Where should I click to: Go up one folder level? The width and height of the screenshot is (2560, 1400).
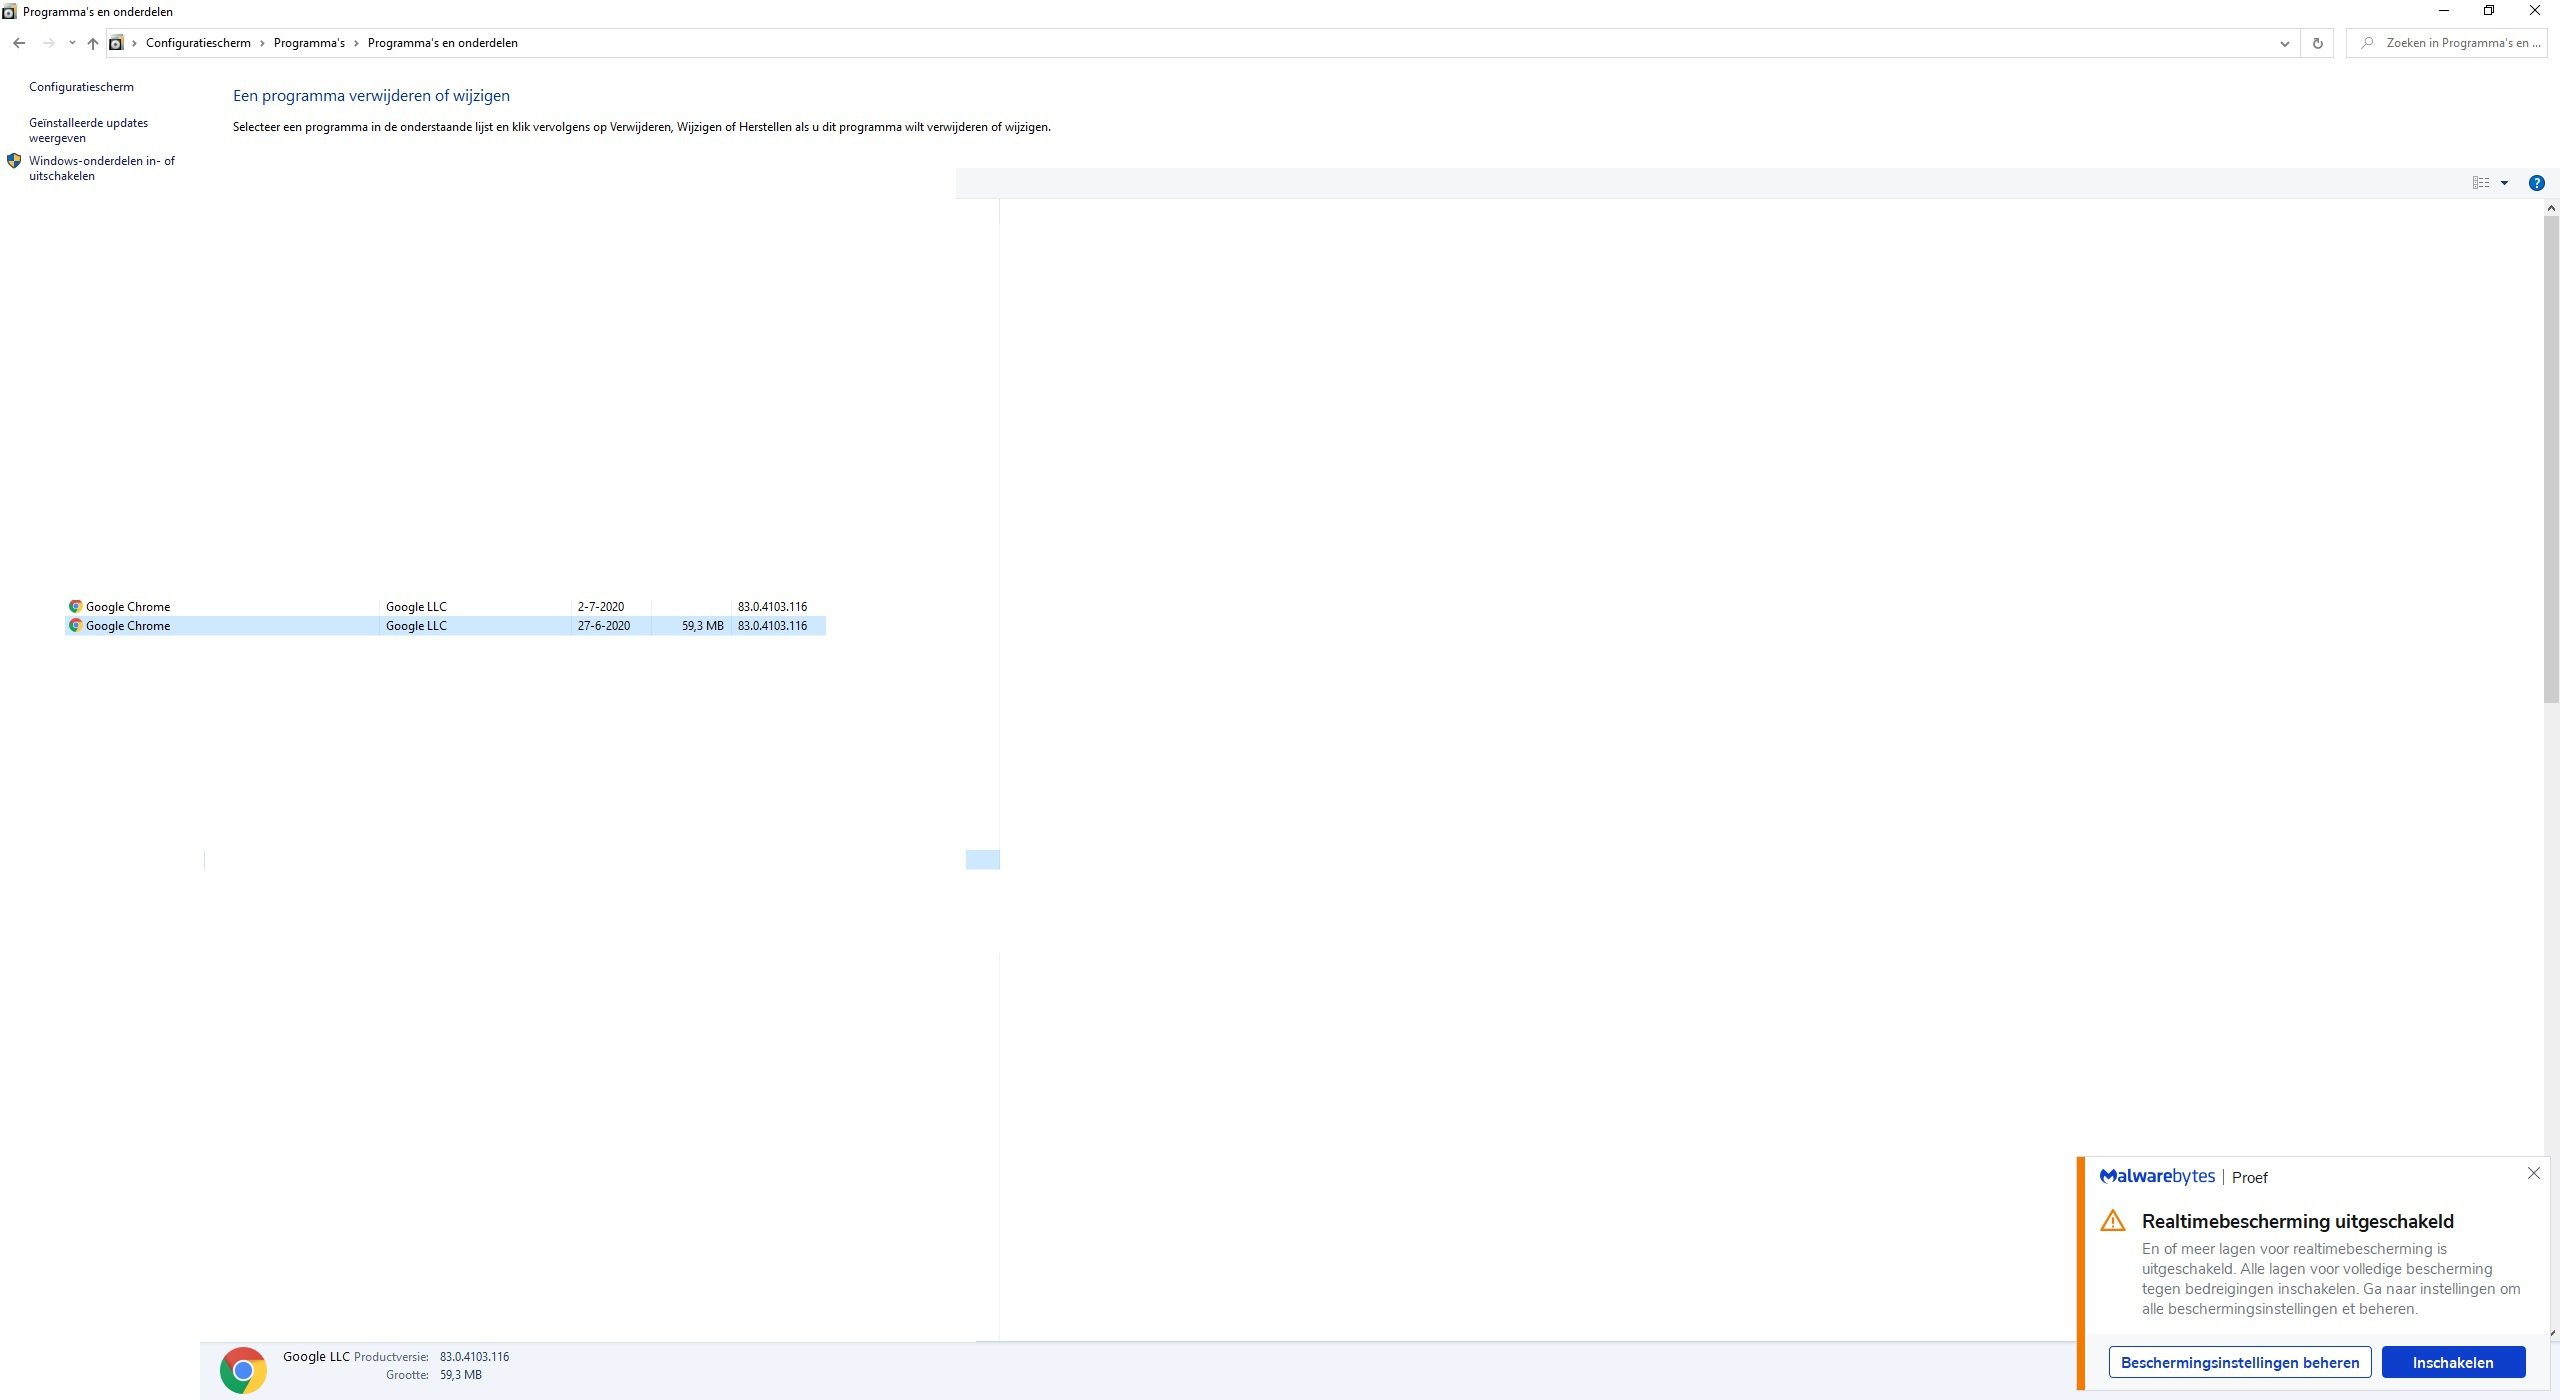point(93,43)
